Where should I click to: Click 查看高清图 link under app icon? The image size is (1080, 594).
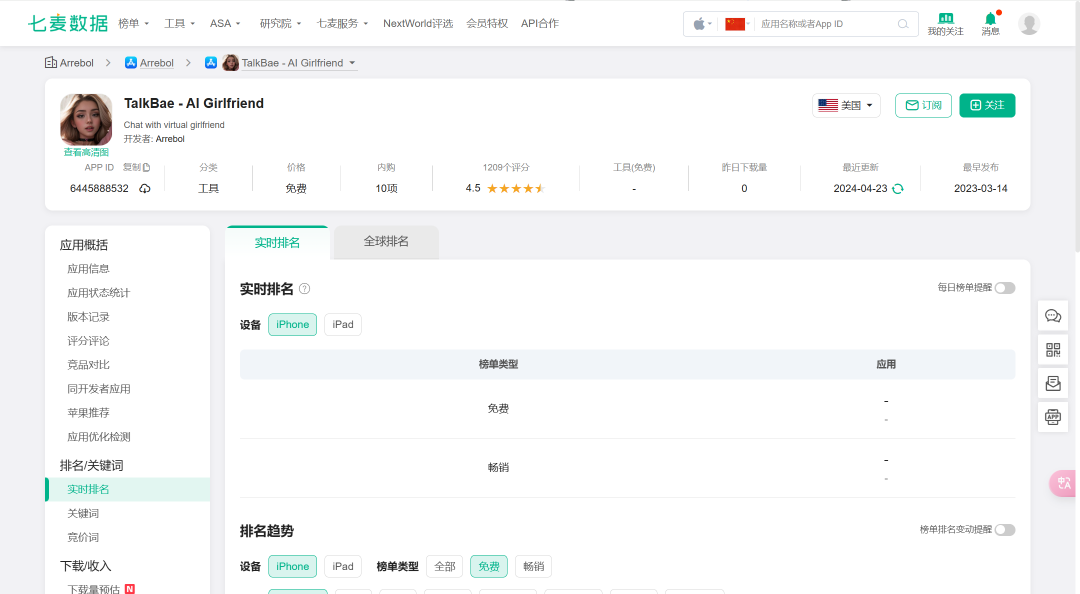[86, 152]
